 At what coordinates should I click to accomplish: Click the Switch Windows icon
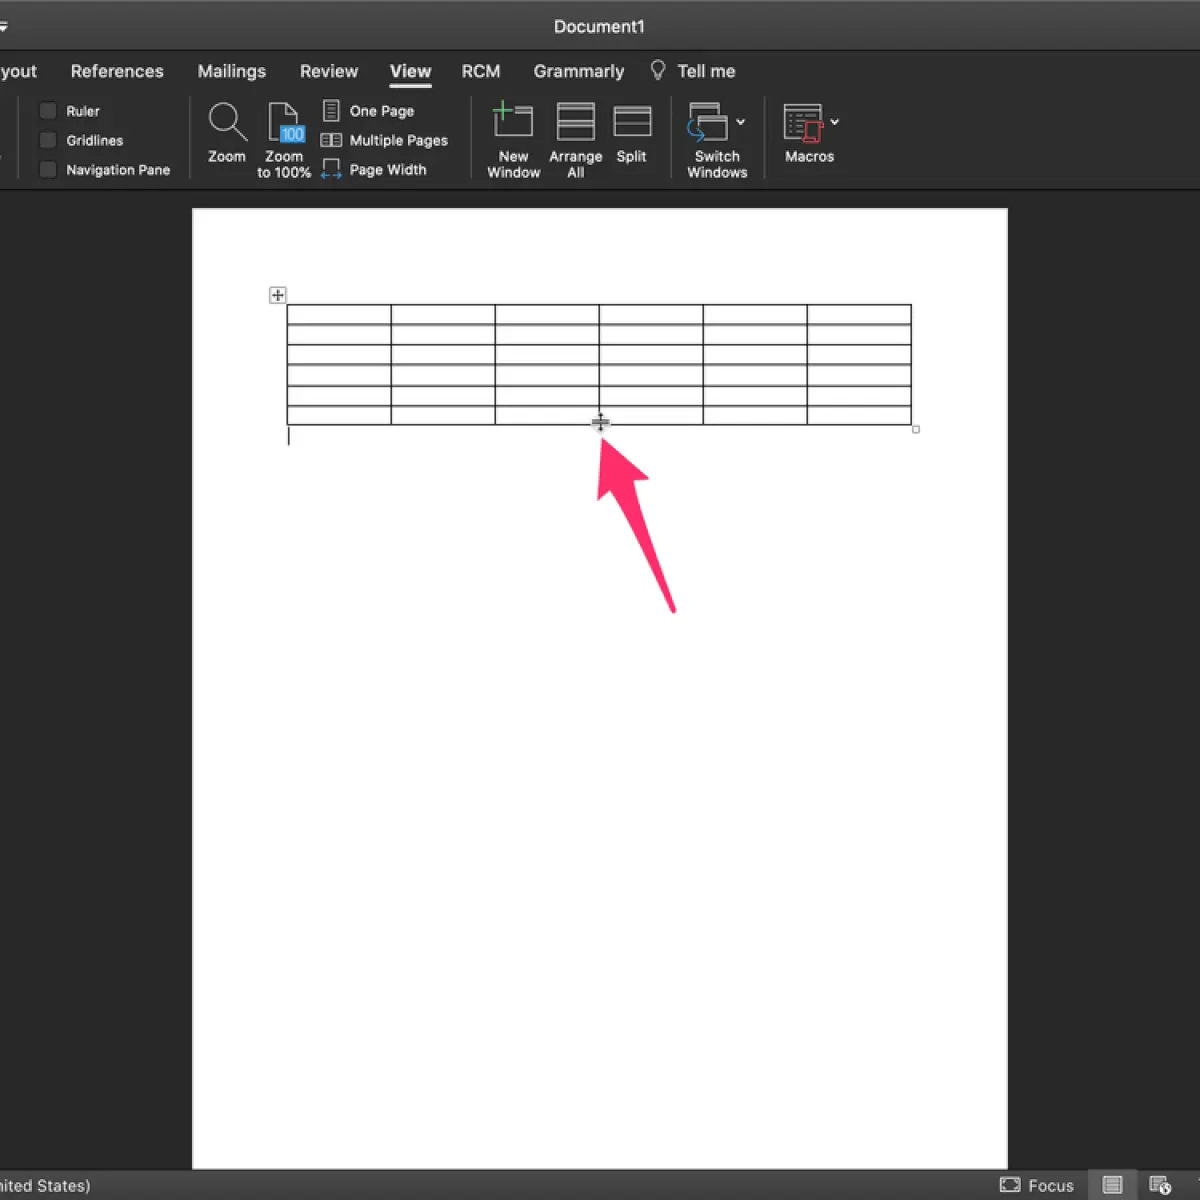pyautogui.click(x=708, y=122)
